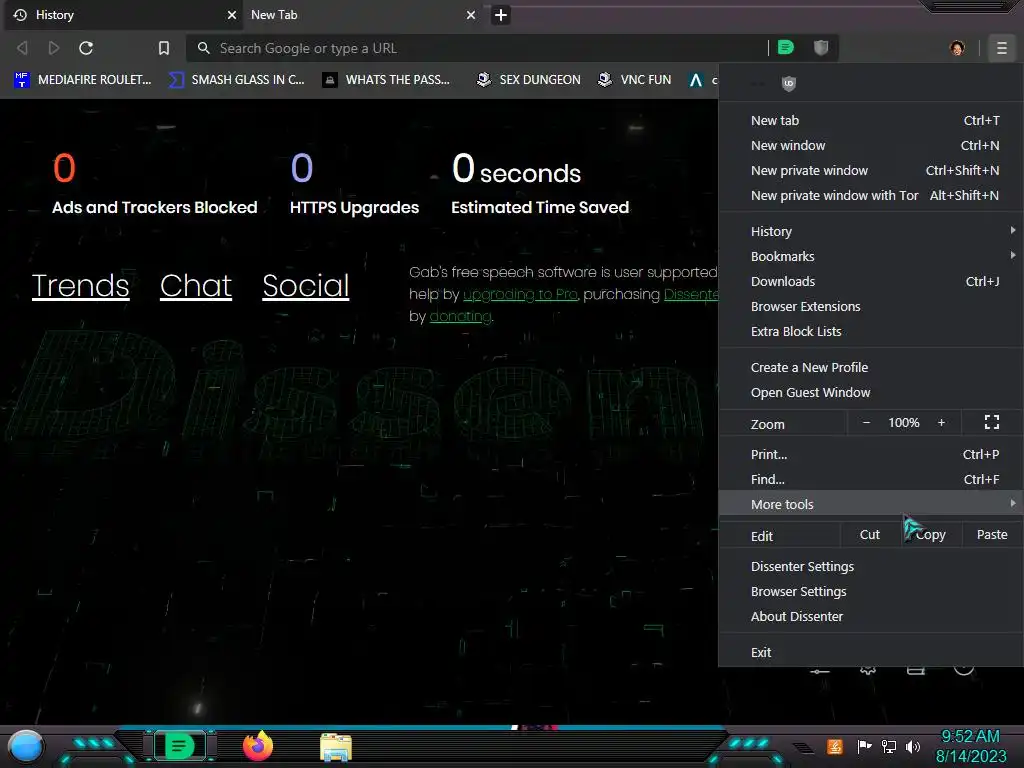Select Open Guest Window

pos(871,392)
